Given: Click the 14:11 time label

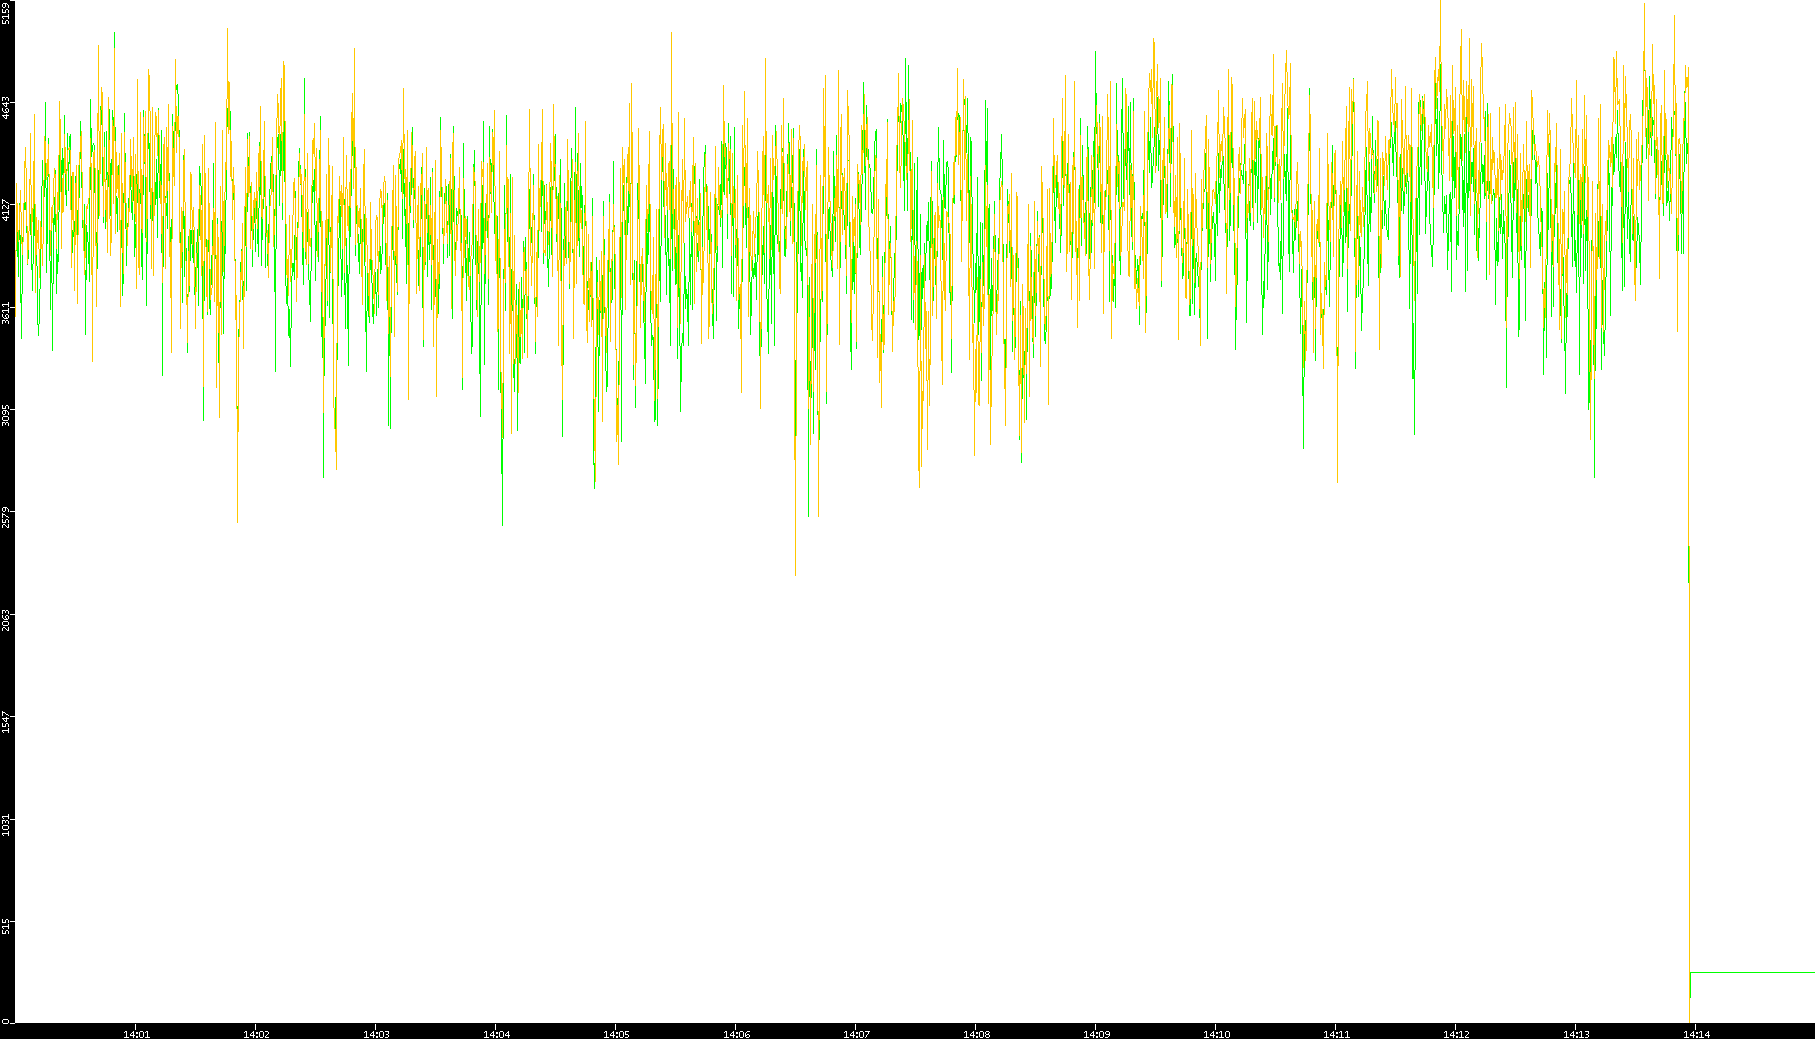Looking at the screenshot, I should tap(1336, 1034).
